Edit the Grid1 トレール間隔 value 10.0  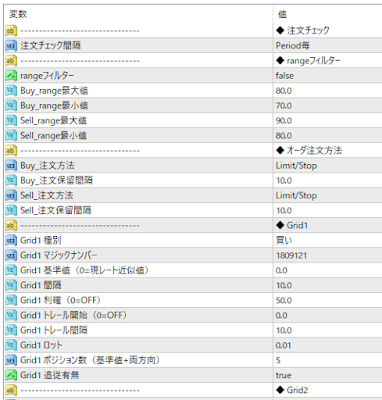[x=284, y=330]
